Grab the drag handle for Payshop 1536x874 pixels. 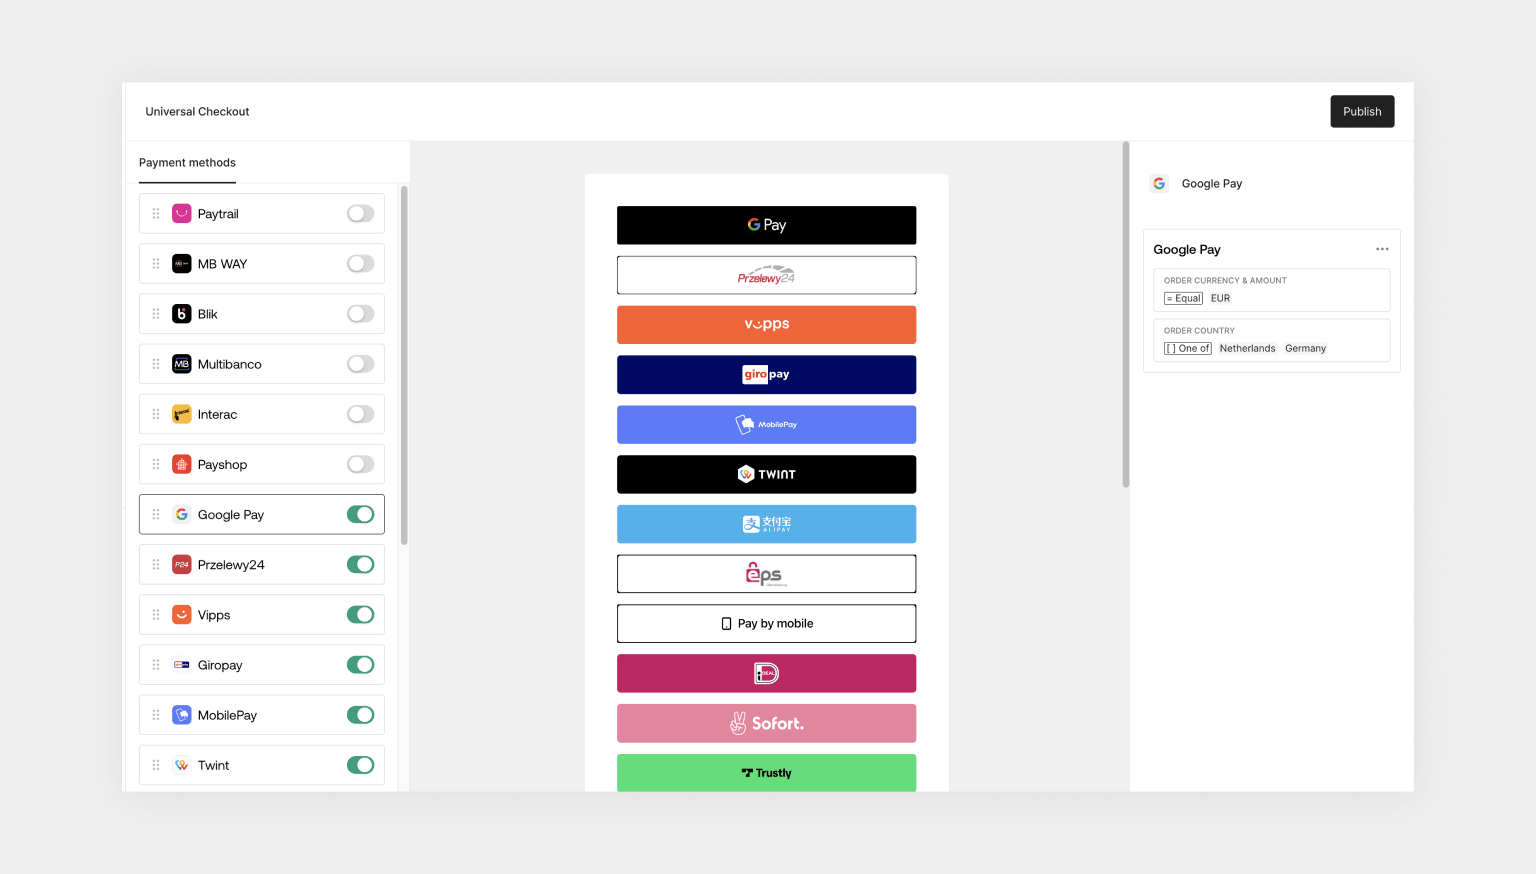click(156, 464)
